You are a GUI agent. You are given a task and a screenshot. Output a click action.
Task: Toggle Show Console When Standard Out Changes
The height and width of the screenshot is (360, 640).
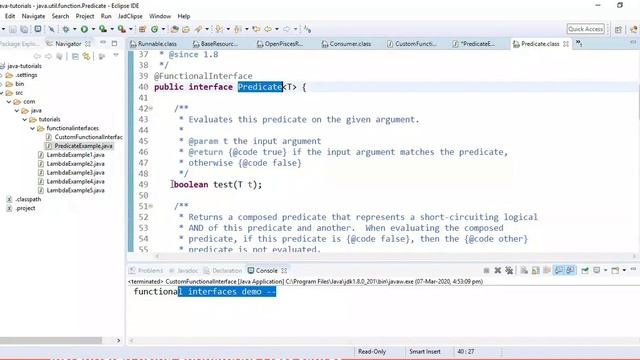[x=558, y=271]
